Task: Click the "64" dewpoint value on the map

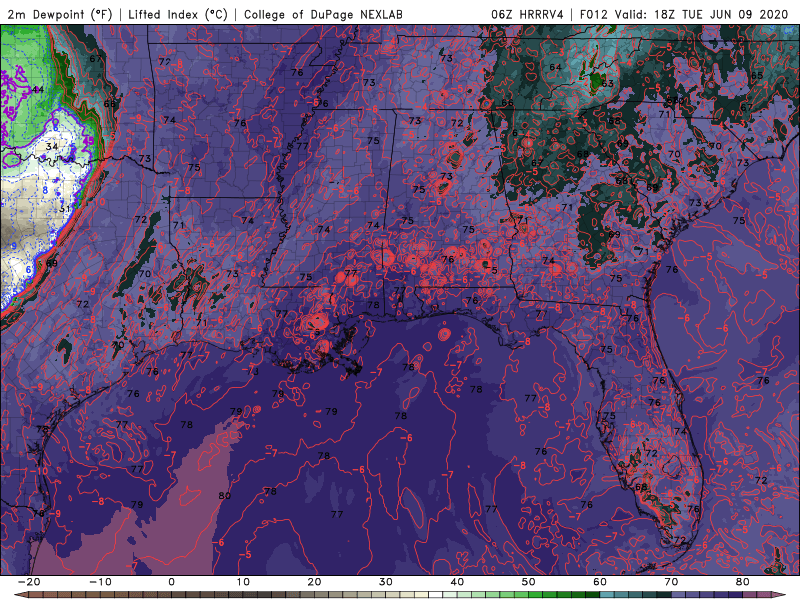Action: coord(555,67)
